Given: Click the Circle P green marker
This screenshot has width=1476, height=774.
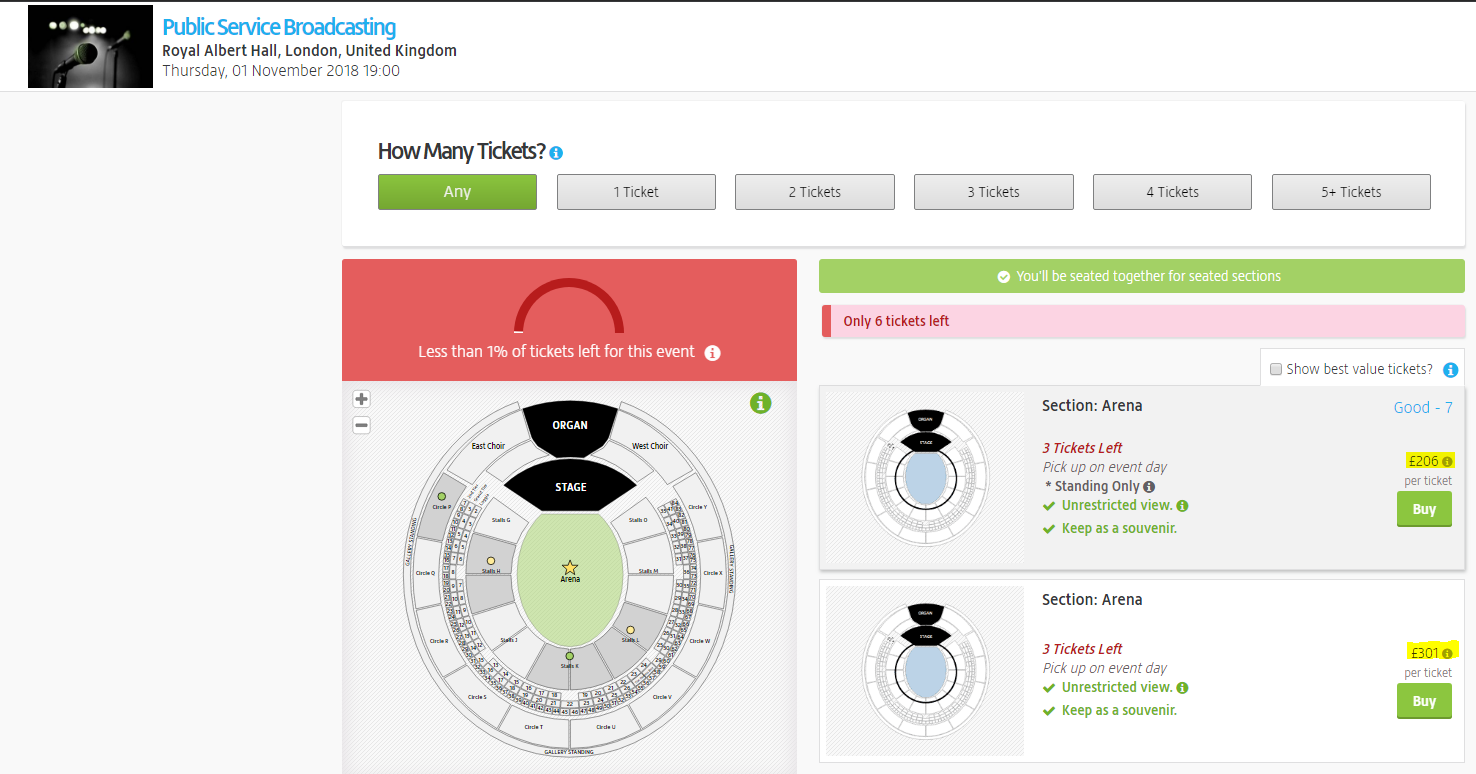Looking at the screenshot, I should pos(442,496).
